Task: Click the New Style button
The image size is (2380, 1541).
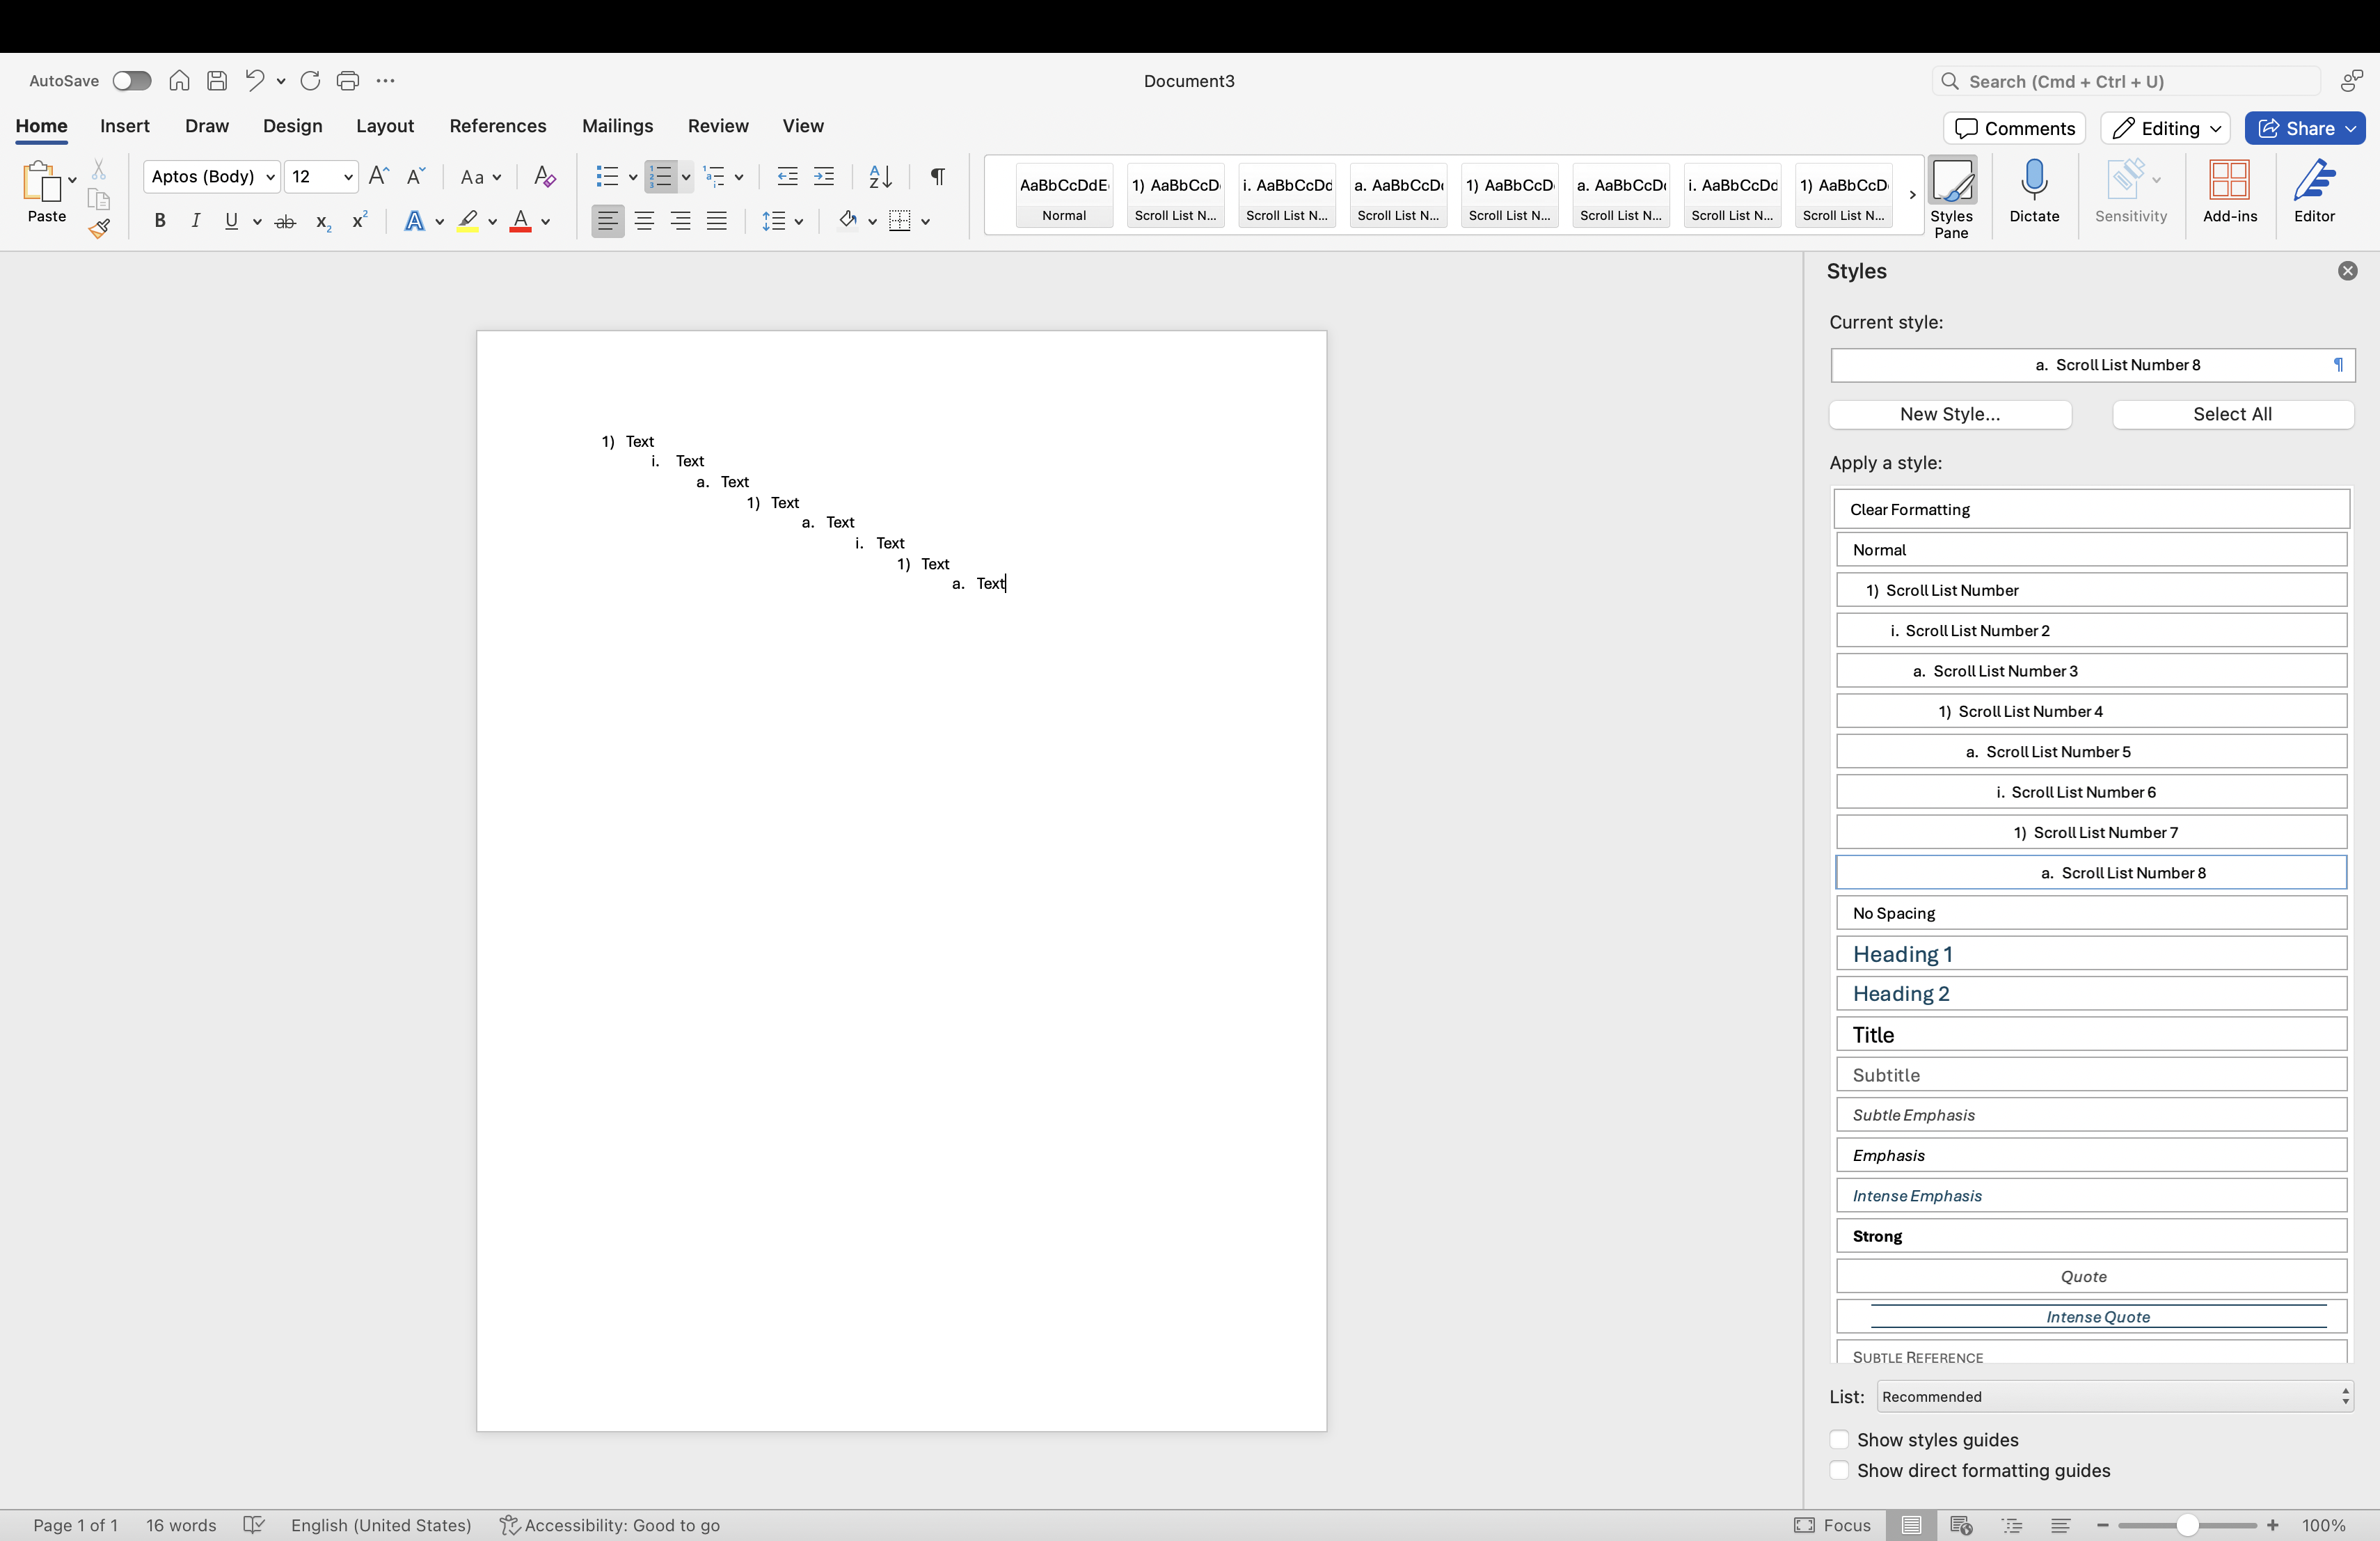Action: 1950,414
